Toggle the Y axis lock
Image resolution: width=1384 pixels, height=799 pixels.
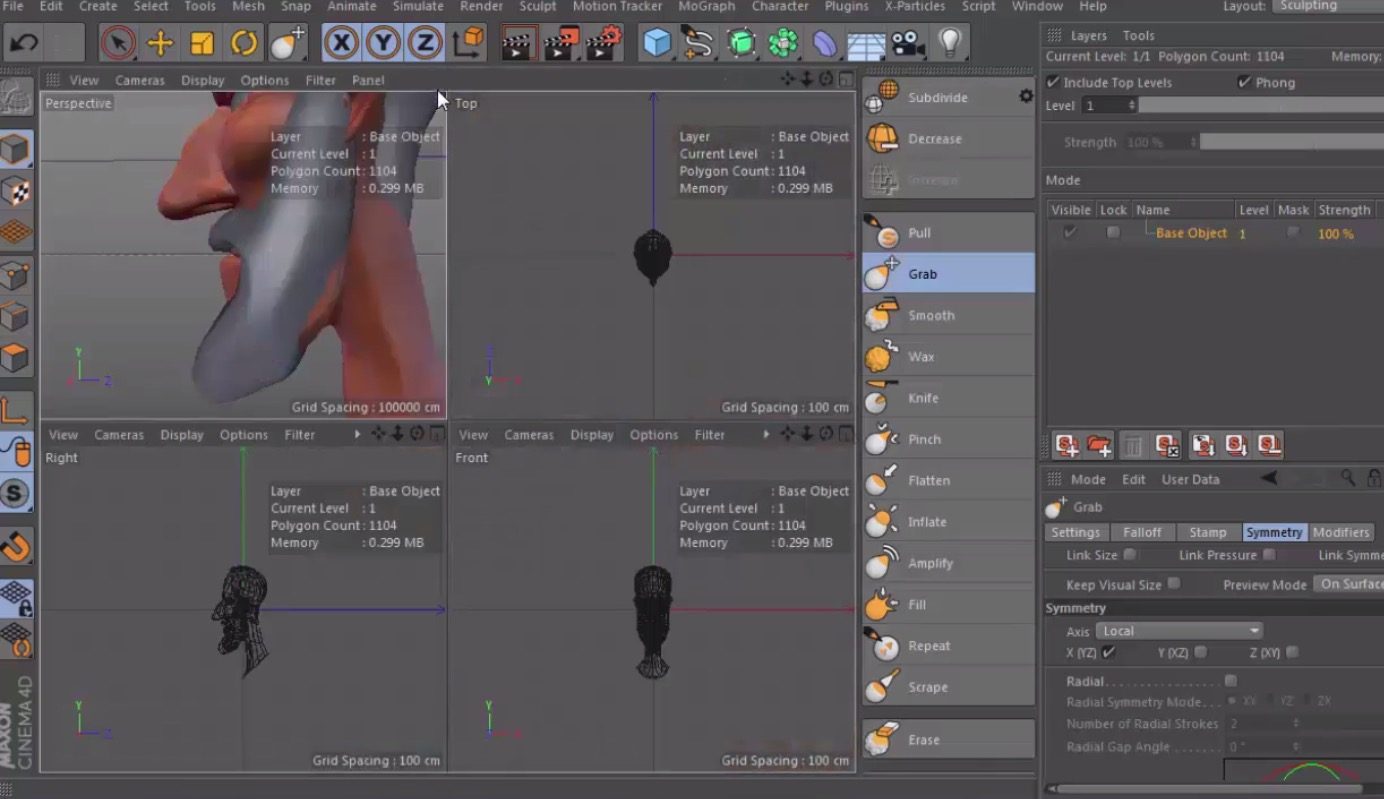pyautogui.click(x=384, y=43)
